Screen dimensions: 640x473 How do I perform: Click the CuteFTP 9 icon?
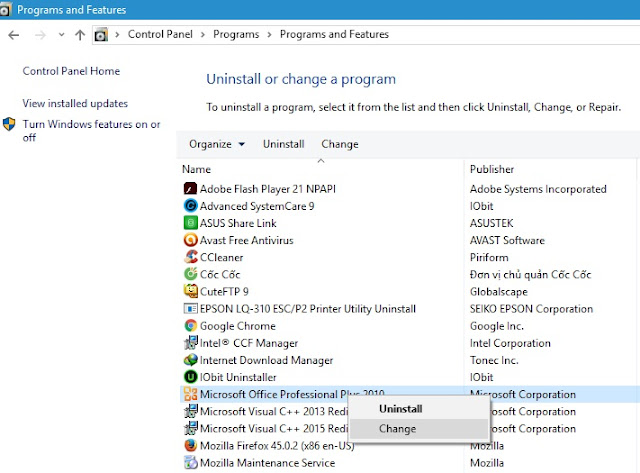190,291
